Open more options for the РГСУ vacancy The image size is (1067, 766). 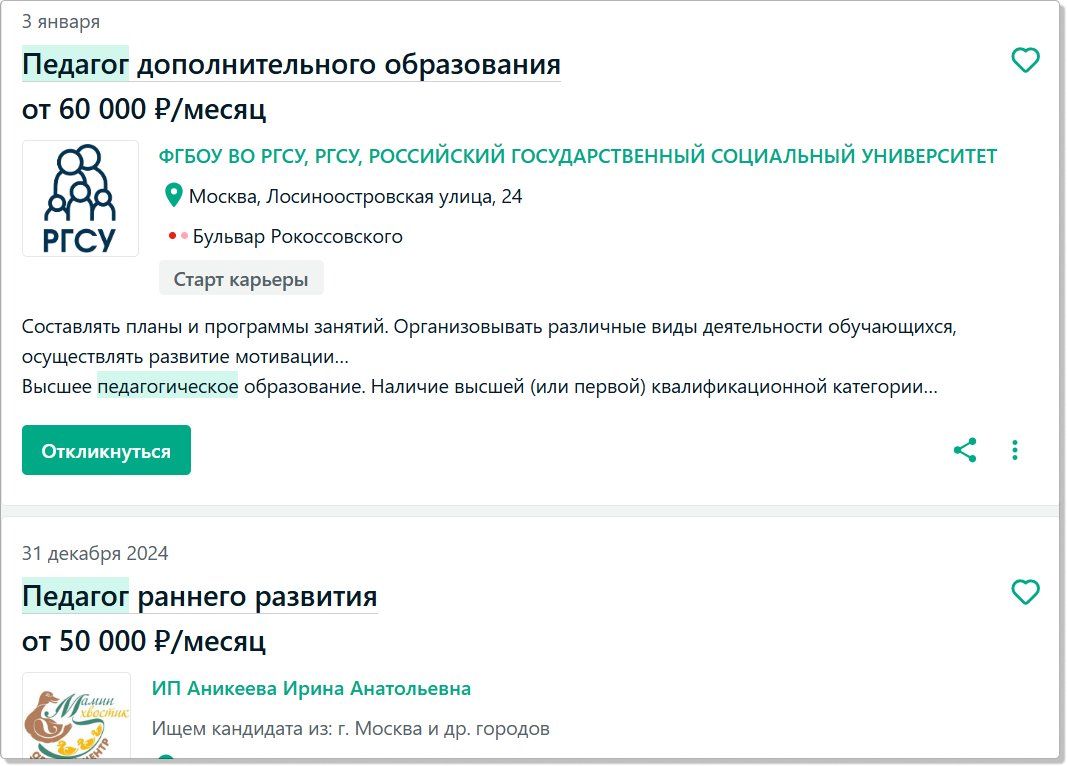(x=1015, y=450)
